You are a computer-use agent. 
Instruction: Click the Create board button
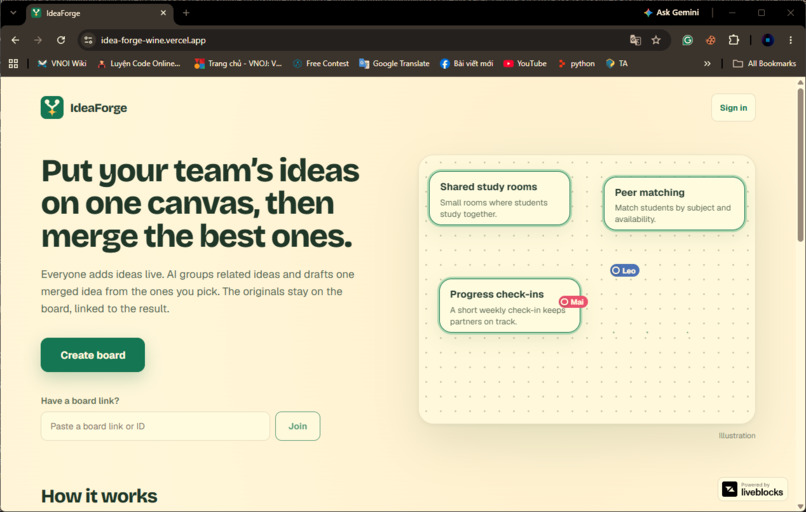[x=93, y=355]
